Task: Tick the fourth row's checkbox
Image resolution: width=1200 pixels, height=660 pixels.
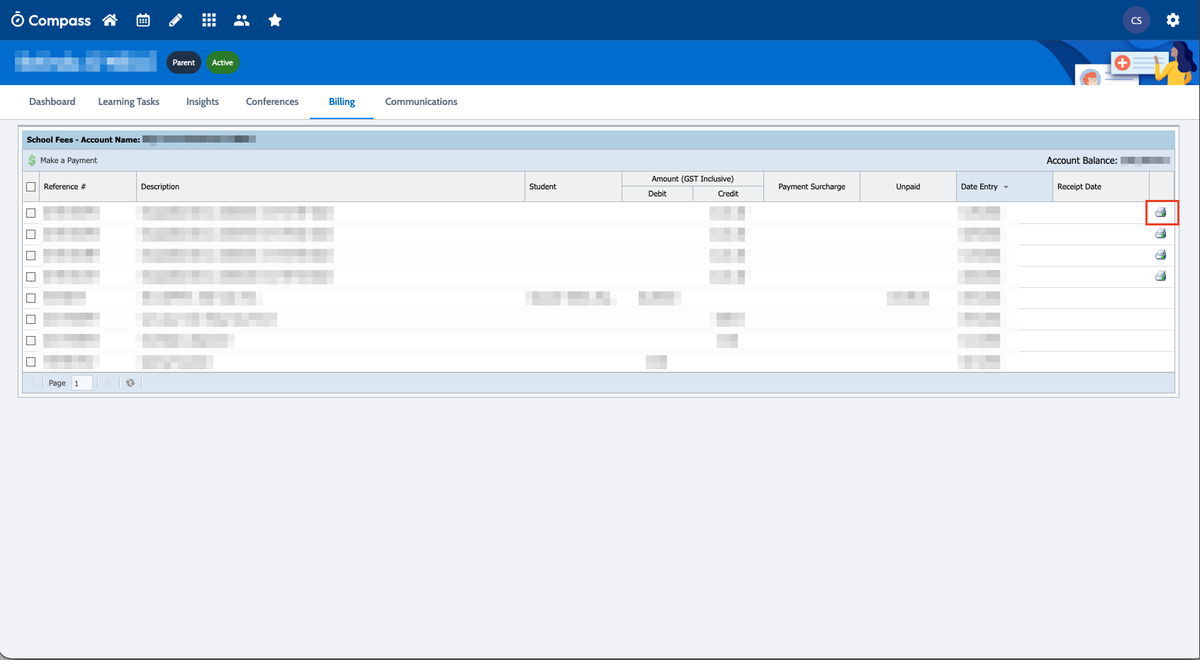Action: point(31,276)
